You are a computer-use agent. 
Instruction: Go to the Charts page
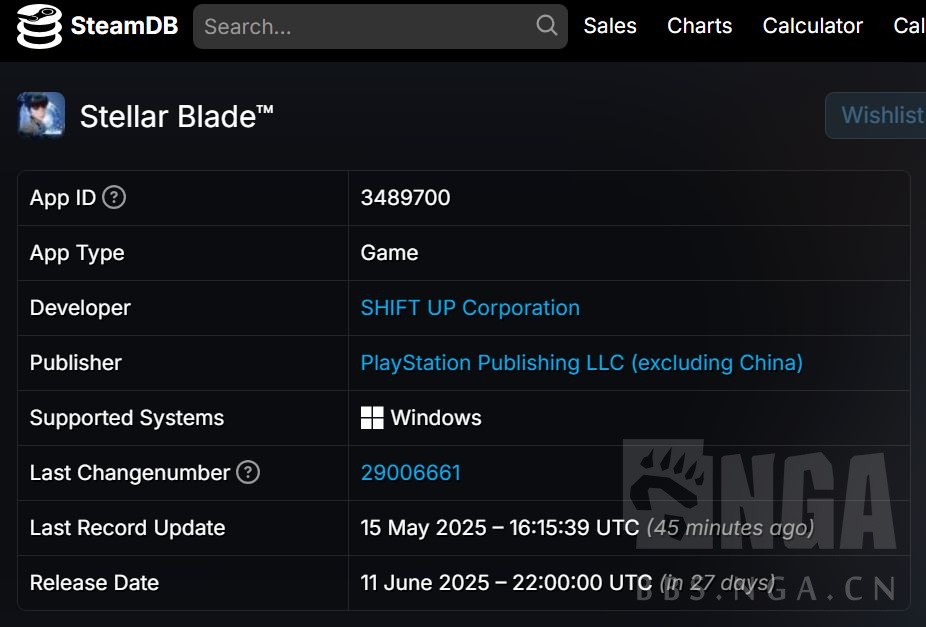[x=700, y=26]
